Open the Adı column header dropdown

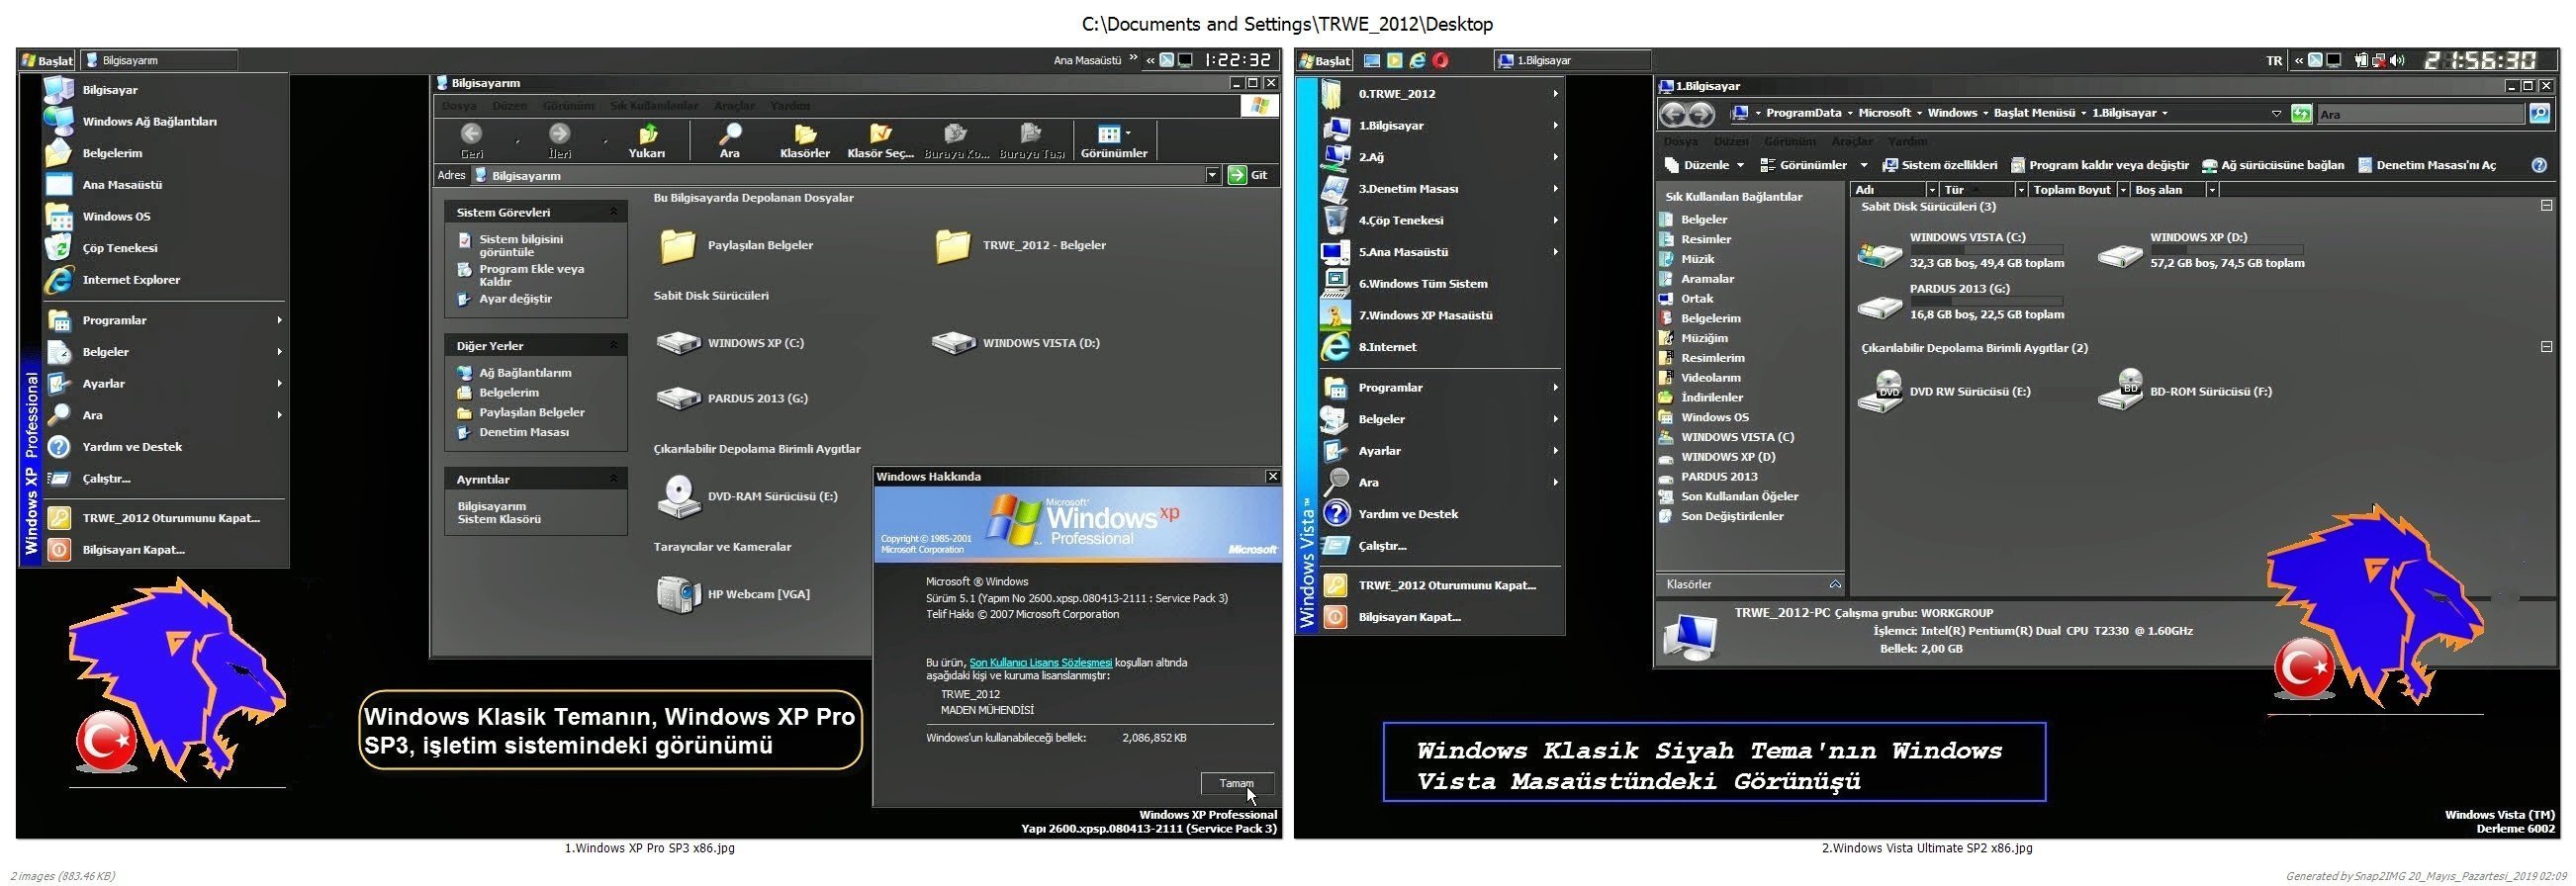(x=1932, y=190)
